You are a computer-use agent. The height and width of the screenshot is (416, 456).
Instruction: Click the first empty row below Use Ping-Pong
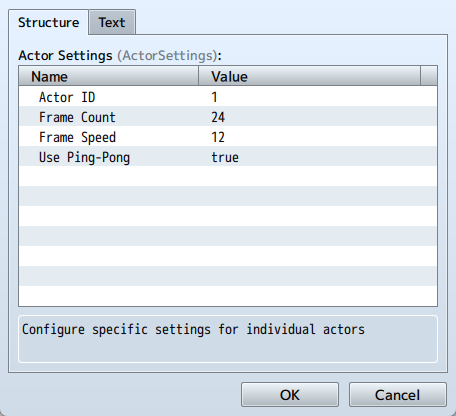[x=228, y=176]
